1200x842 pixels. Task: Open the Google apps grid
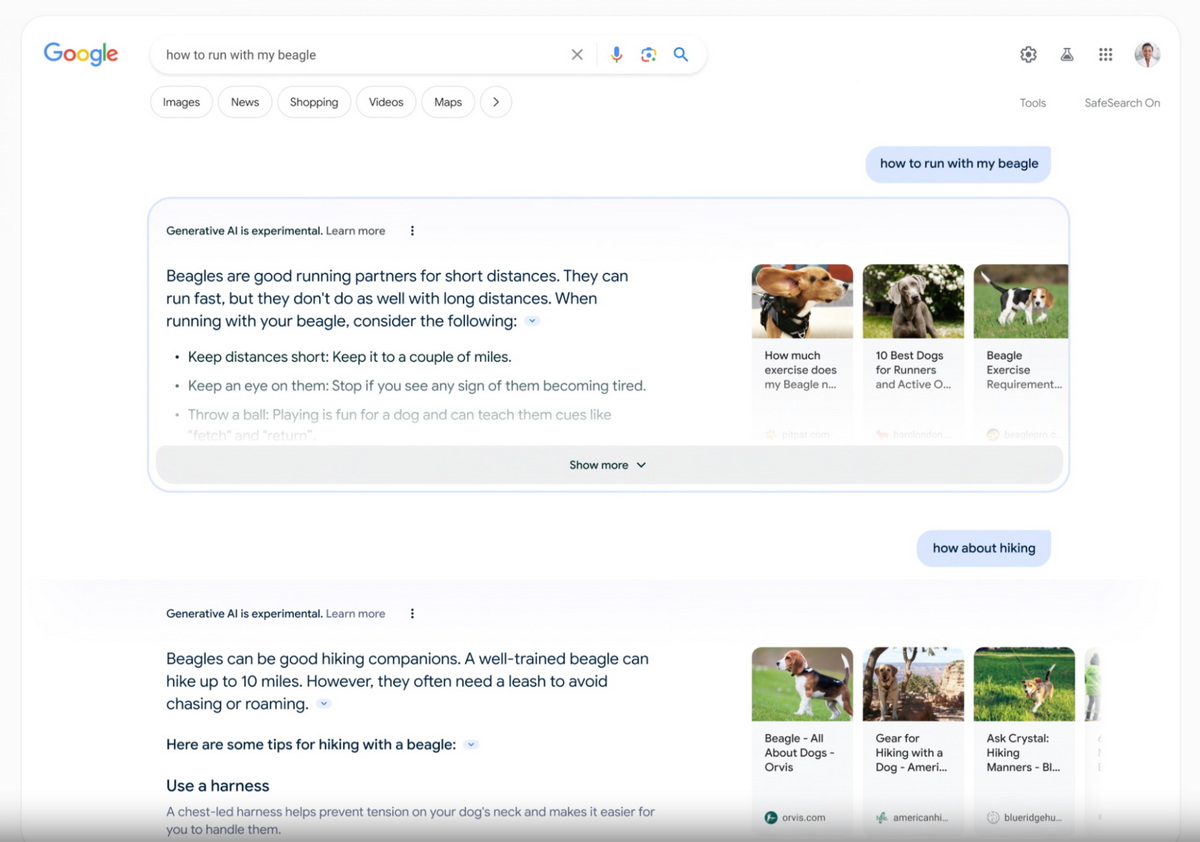1105,55
